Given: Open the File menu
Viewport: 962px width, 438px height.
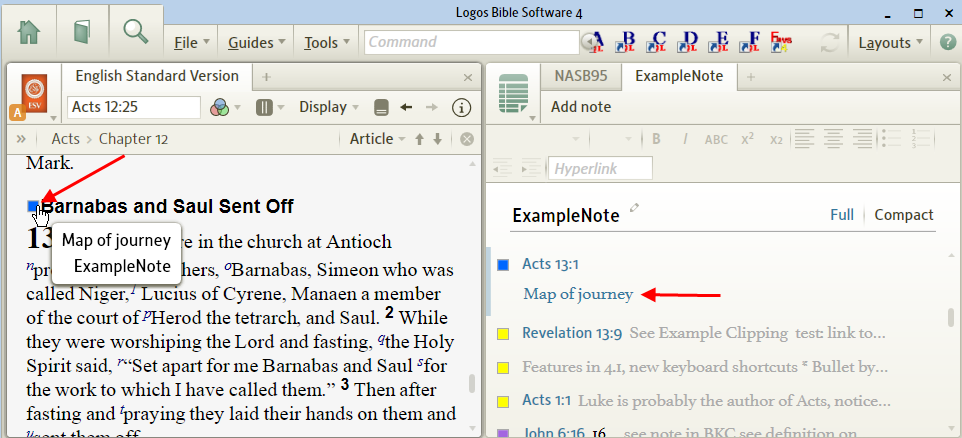Looking at the screenshot, I should (x=191, y=43).
